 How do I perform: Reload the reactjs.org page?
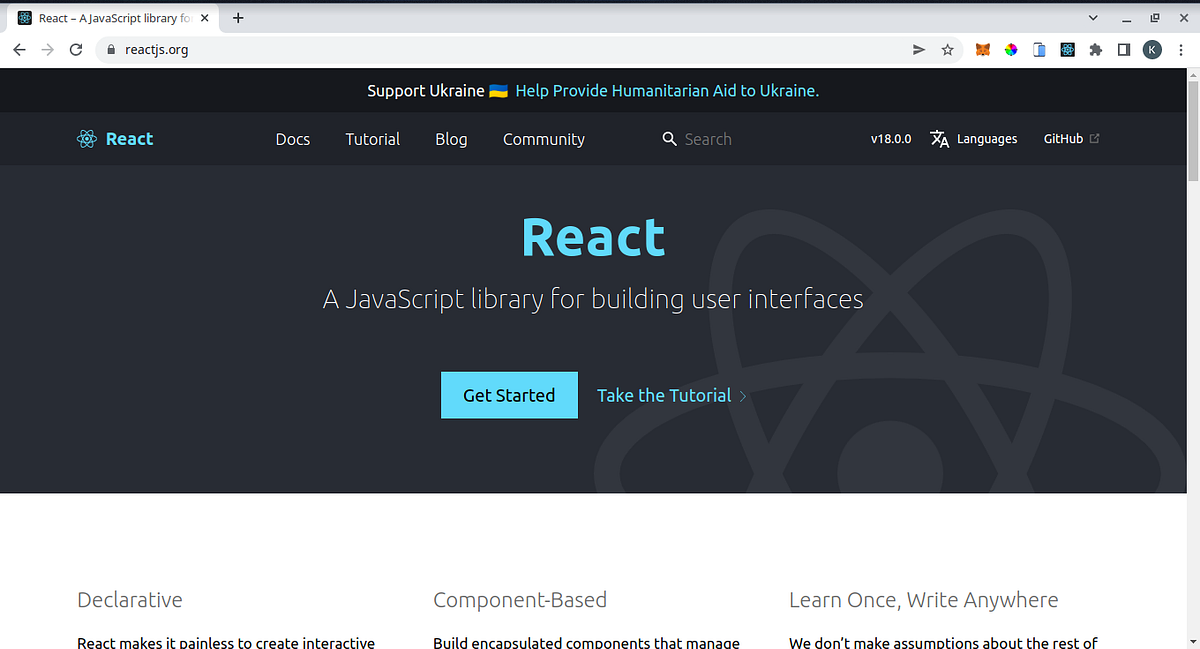76,50
